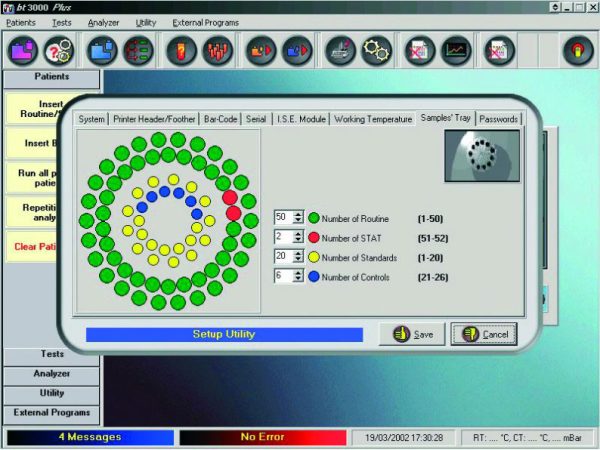The image size is (600, 450).
Task: Expand the External Programs sidebar section
Action: pos(52,414)
